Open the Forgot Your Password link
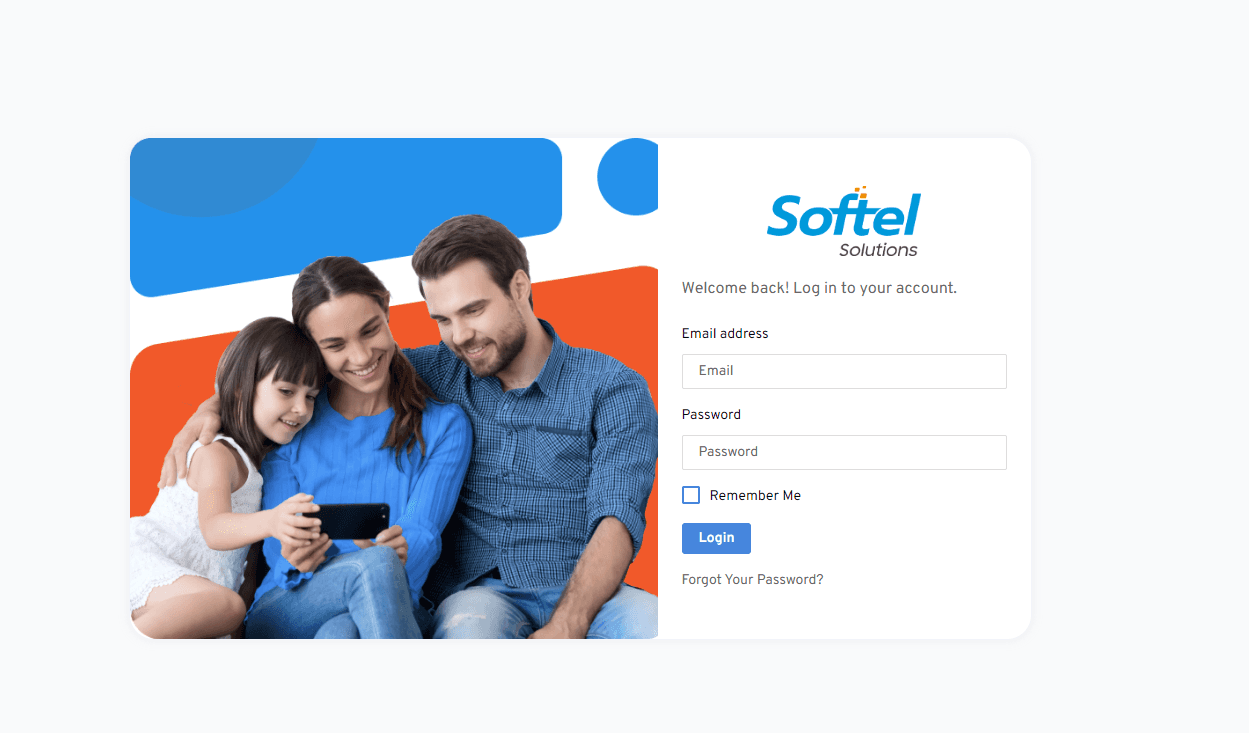Screen dimensions: 1249x733 [752, 579]
